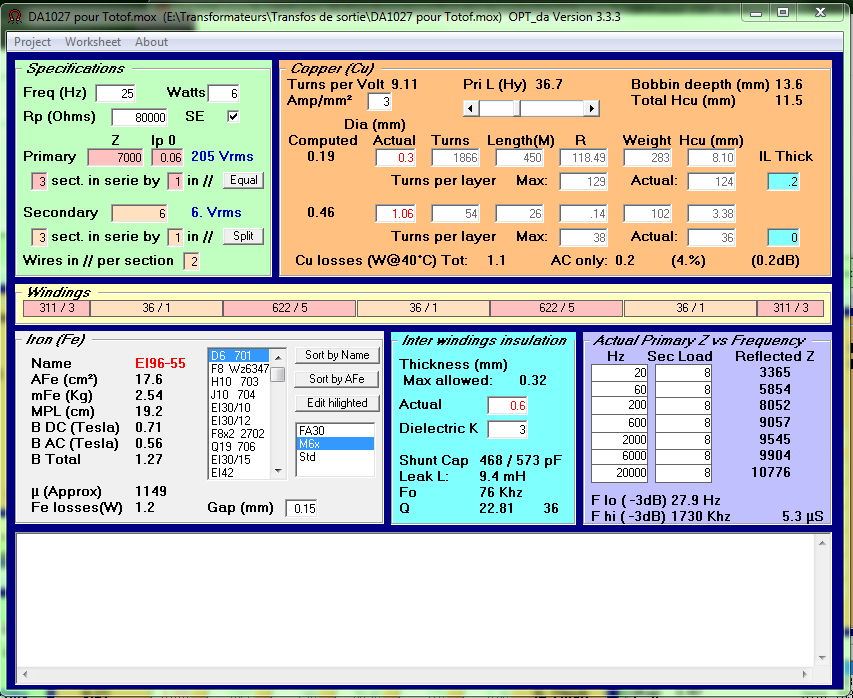
Task: Click the Dielectric K input field
Action: [508, 430]
